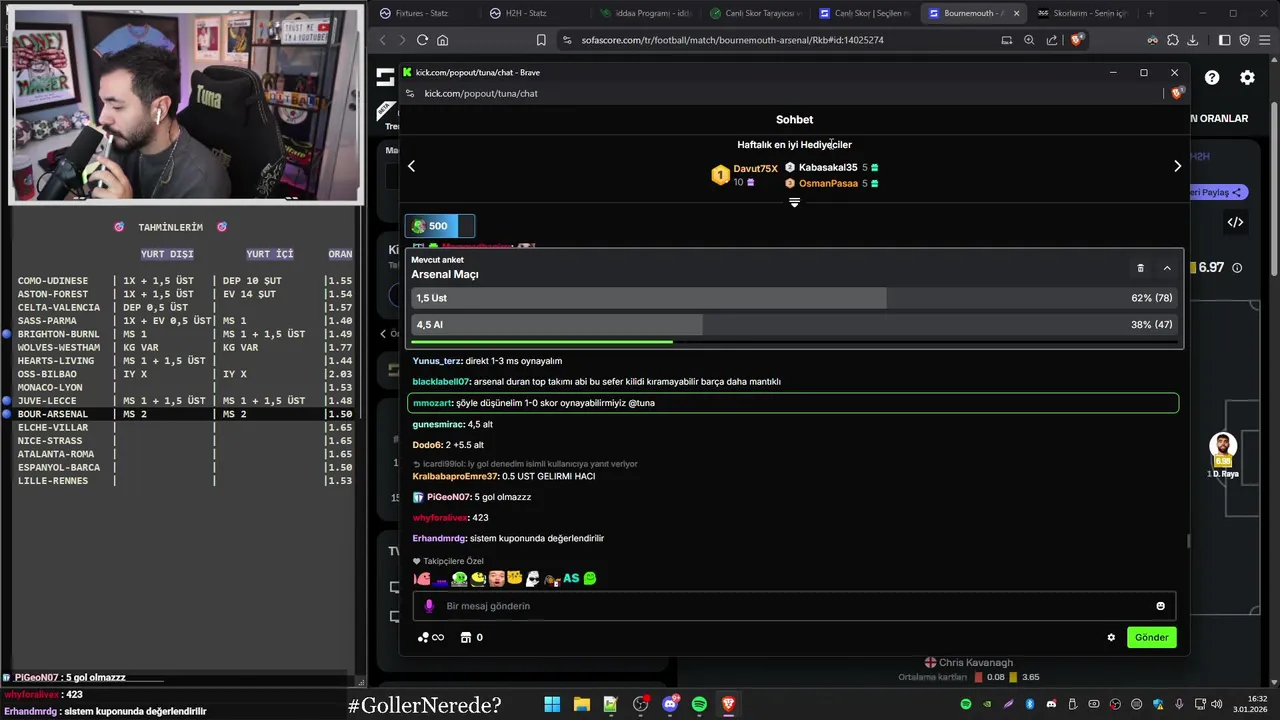
Task: Open the channel points infinity icon
Action: point(431,637)
